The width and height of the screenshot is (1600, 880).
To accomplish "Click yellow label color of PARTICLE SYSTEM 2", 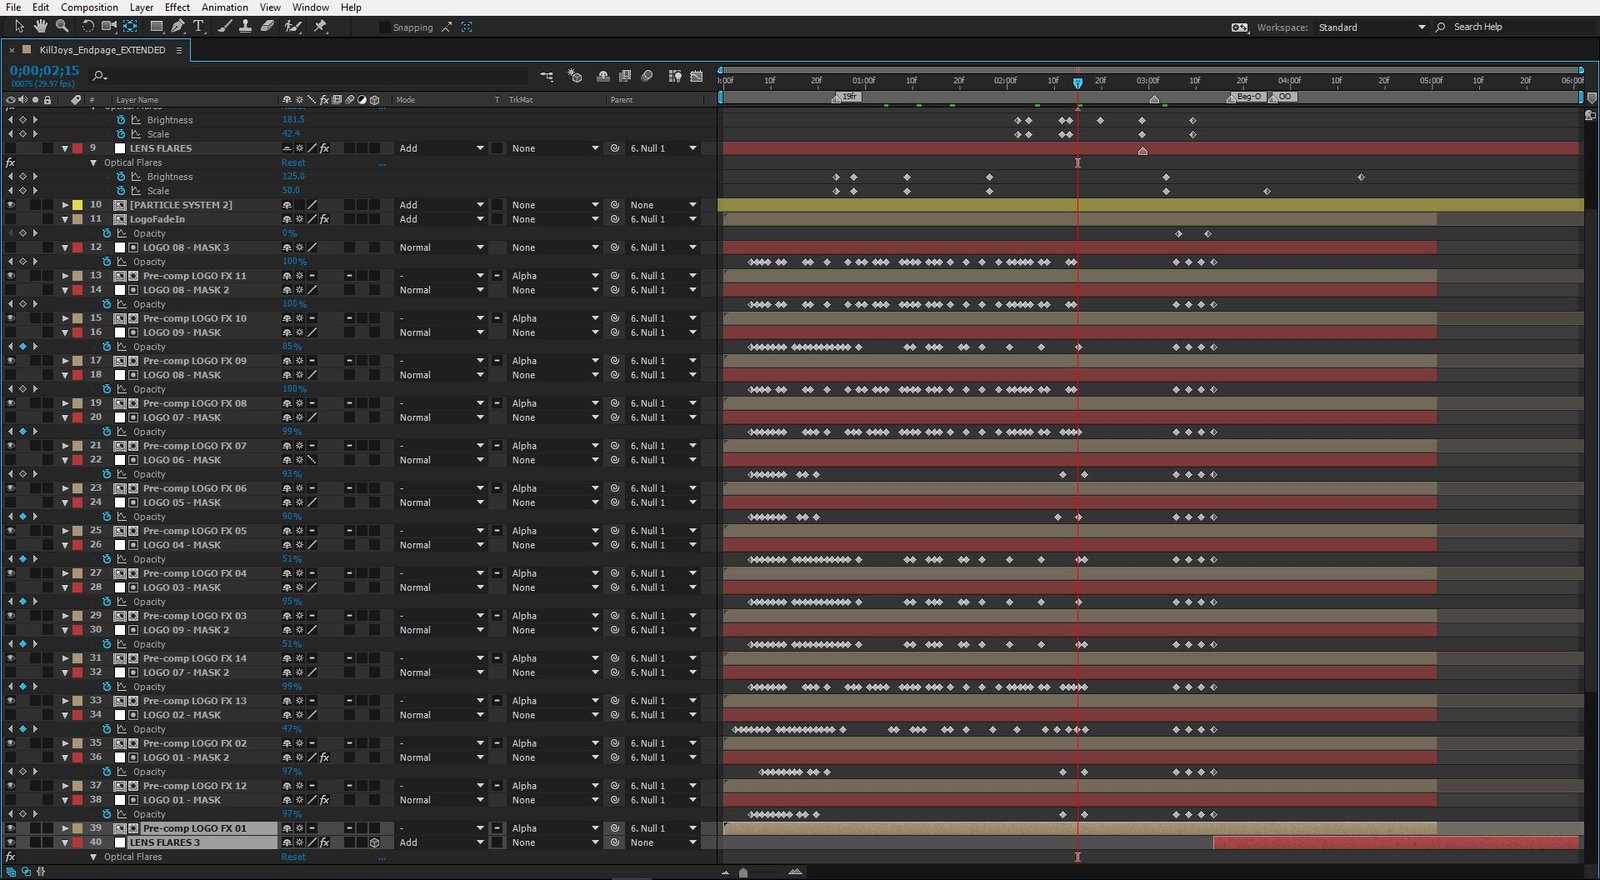I will (78, 205).
